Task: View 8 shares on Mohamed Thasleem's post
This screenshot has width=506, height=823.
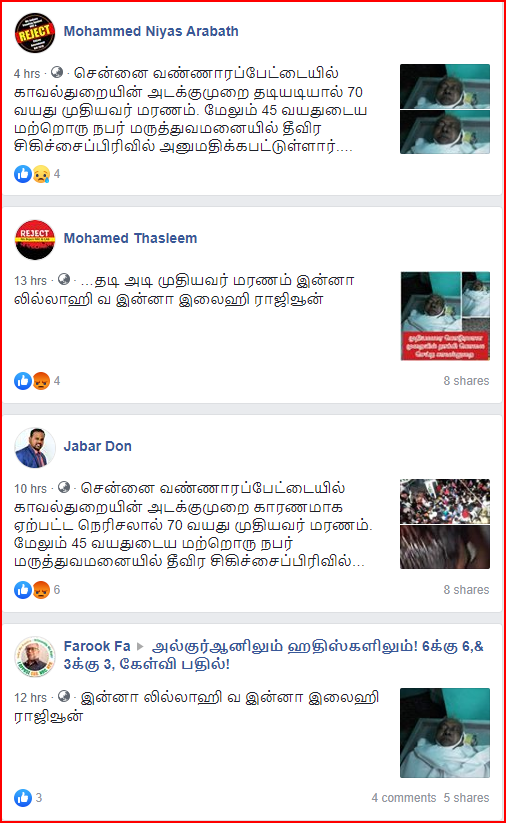Action: [x=466, y=381]
